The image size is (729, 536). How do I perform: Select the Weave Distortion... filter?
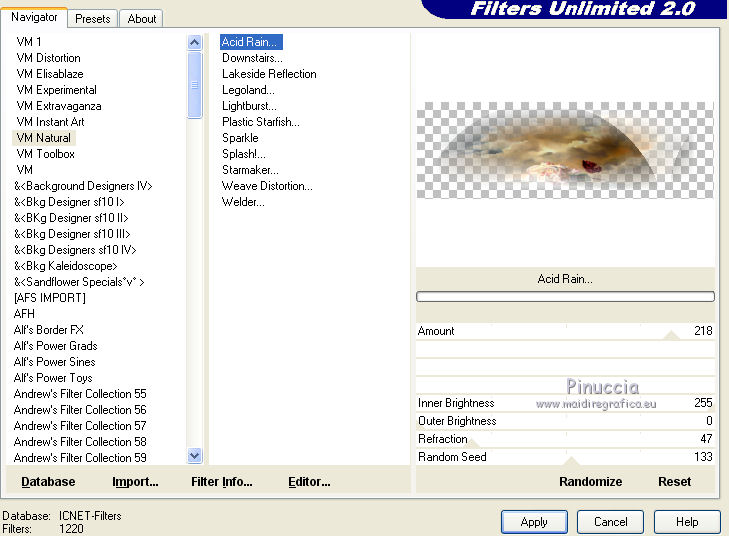point(267,186)
